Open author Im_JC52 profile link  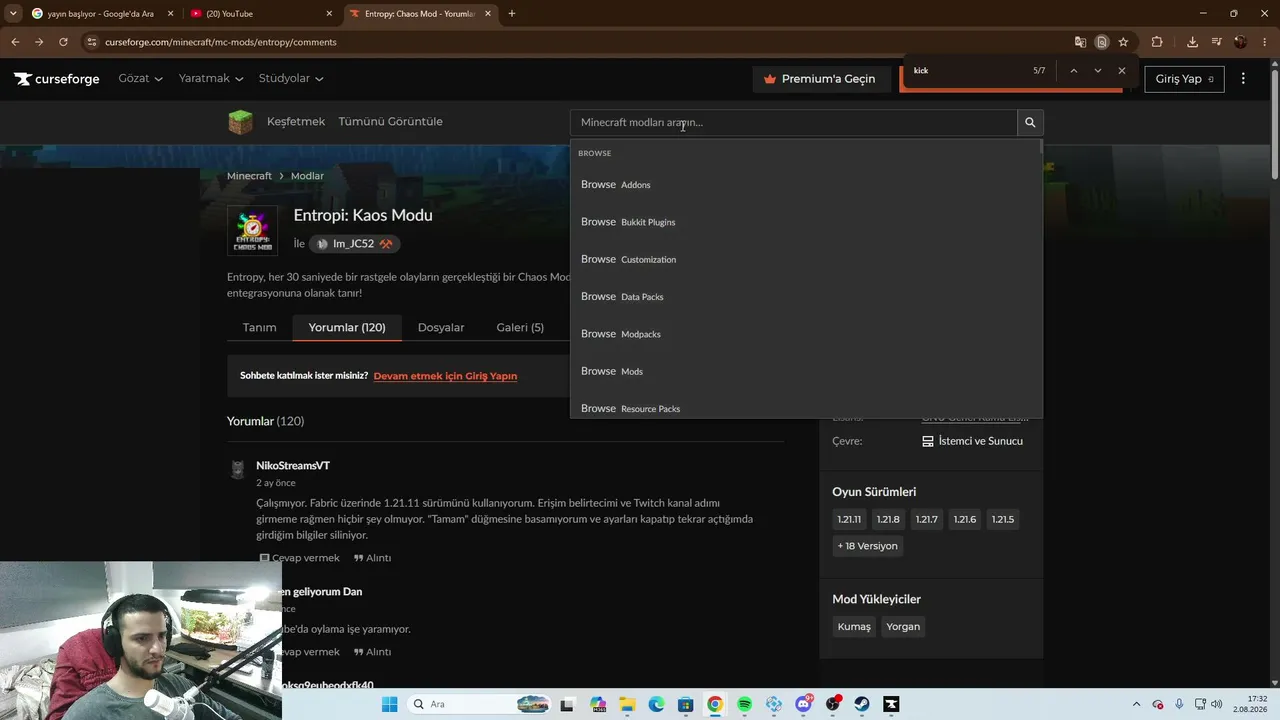click(354, 244)
